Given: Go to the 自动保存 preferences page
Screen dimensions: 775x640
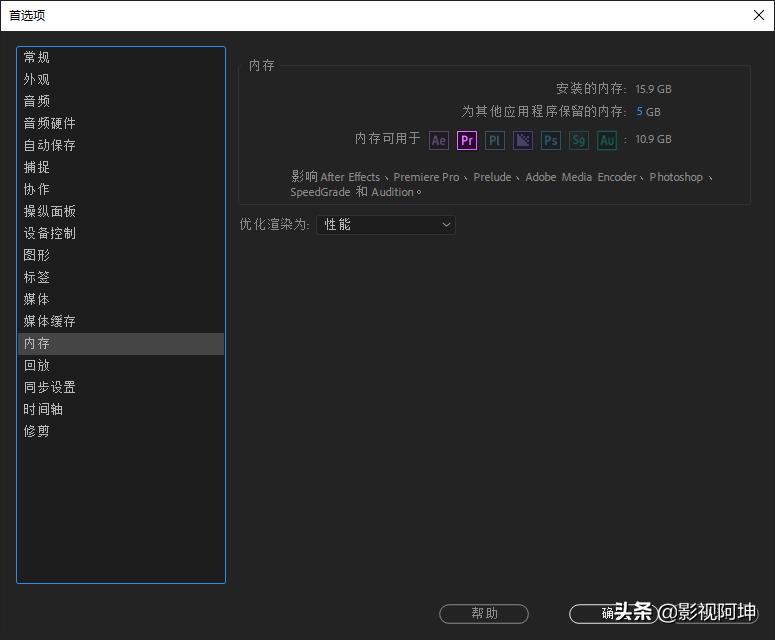Looking at the screenshot, I should pos(121,145).
